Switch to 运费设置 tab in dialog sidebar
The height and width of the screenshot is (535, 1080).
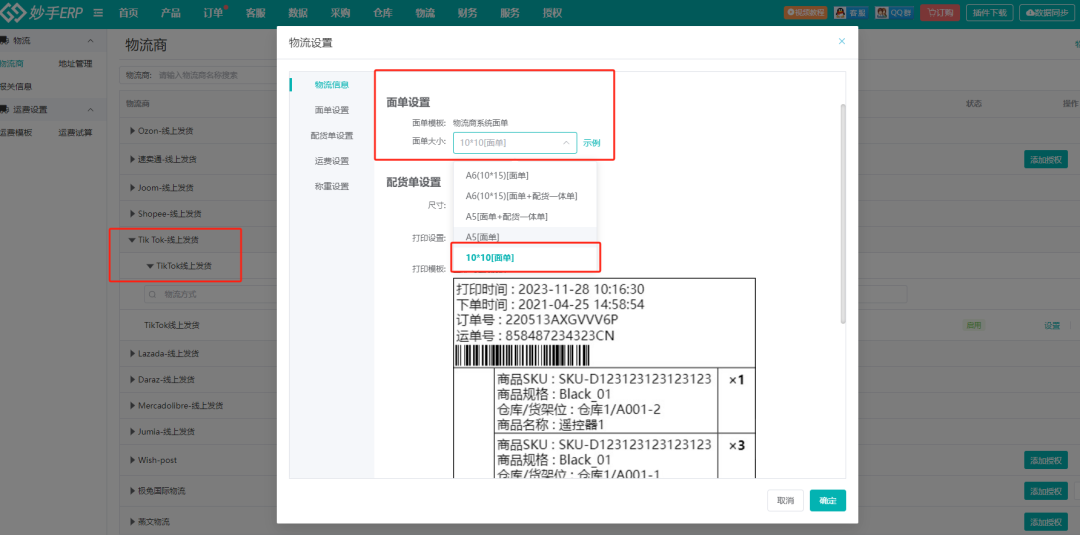331,161
